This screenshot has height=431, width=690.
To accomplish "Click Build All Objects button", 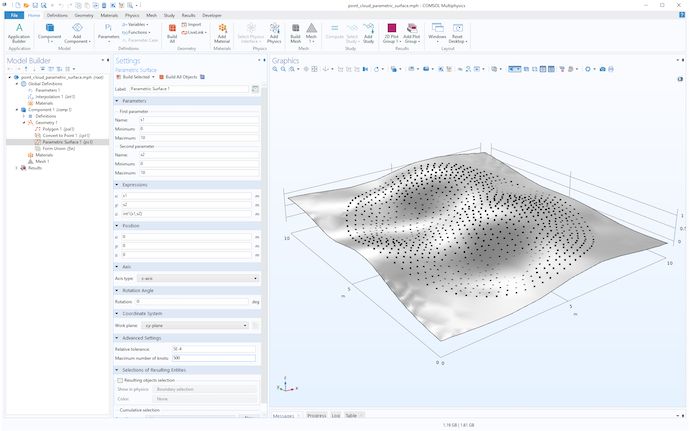I will point(178,77).
